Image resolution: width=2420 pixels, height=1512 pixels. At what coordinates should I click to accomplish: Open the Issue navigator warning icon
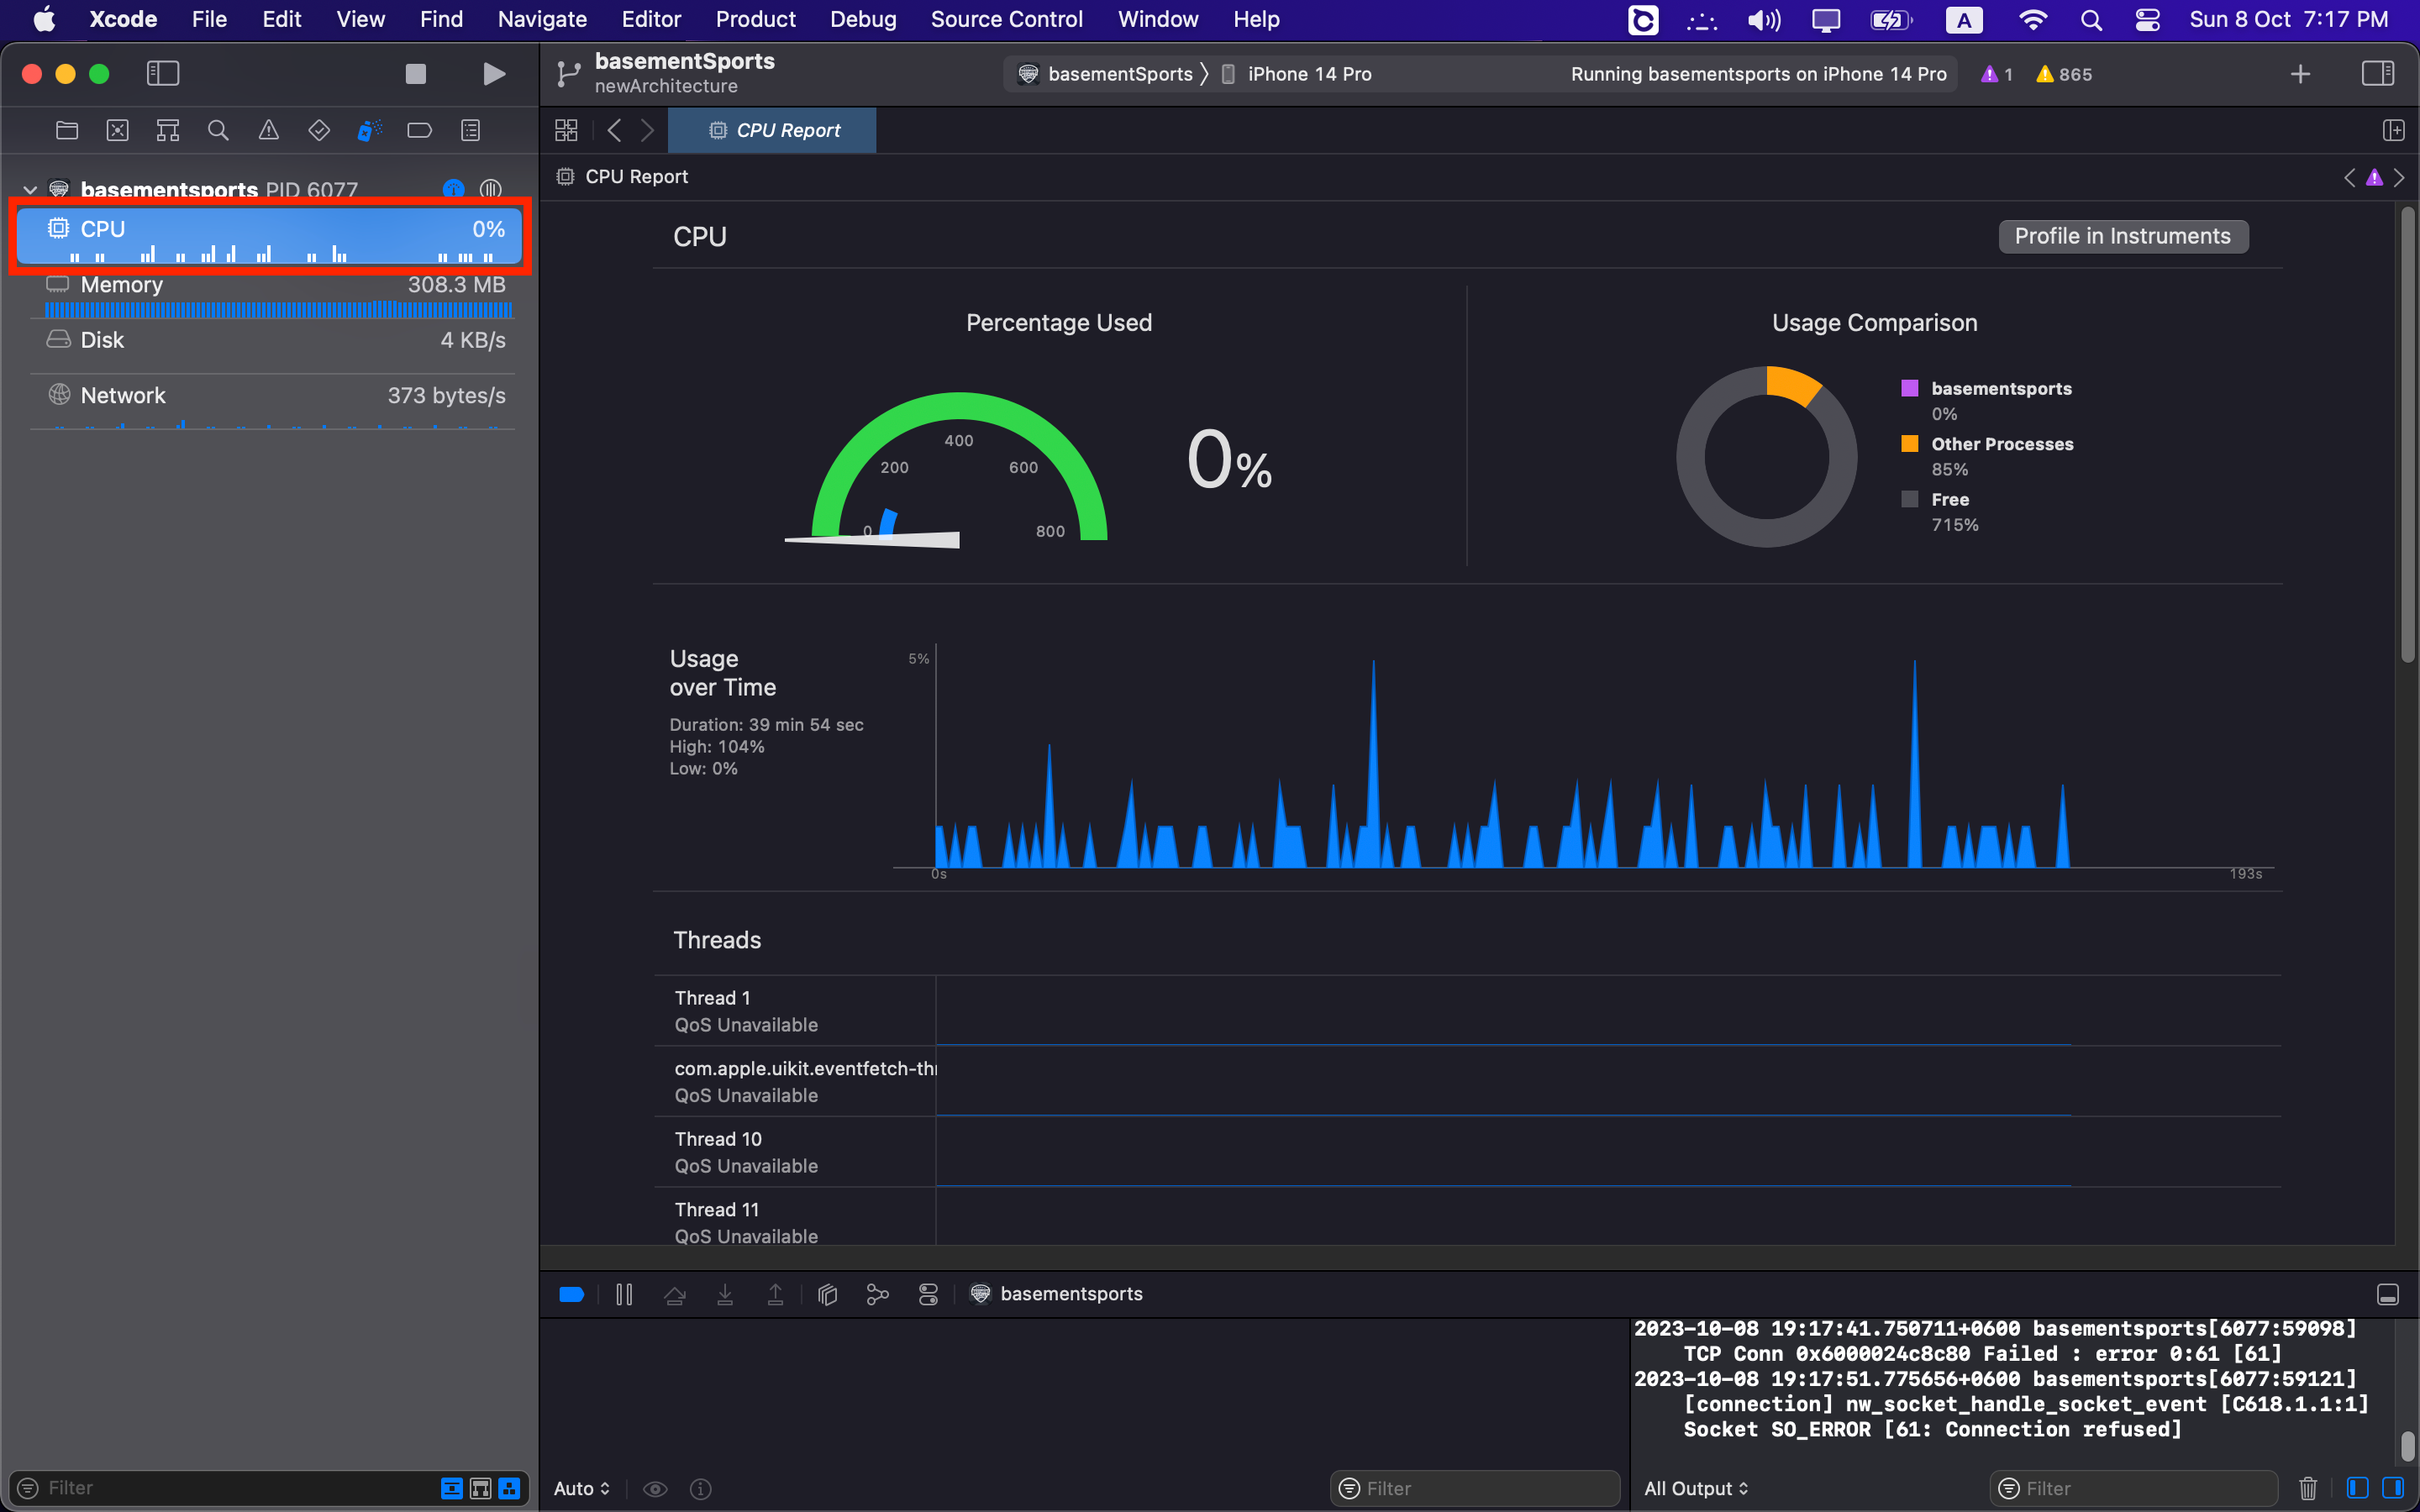269,130
